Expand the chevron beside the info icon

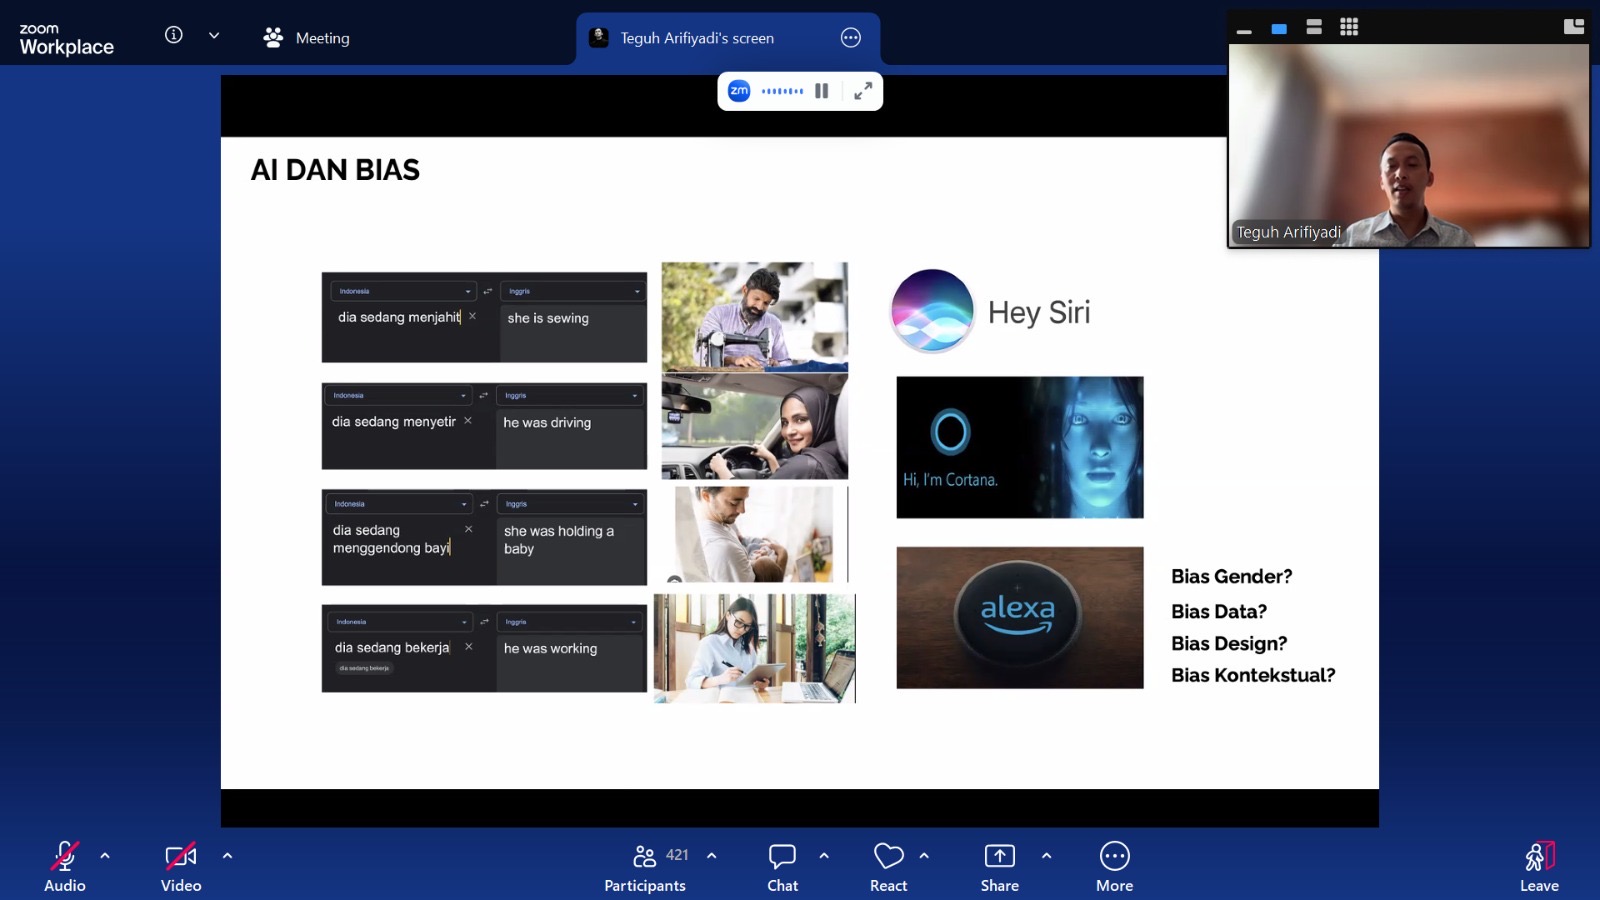pos(214,35)
